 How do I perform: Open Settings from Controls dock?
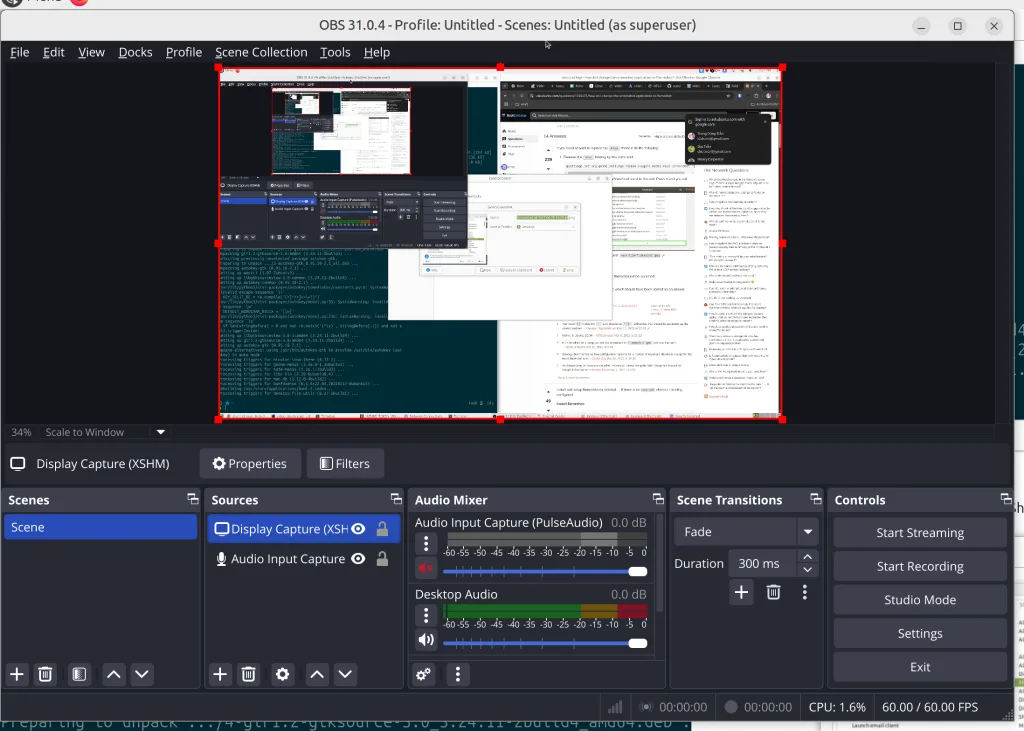click(920, 634)
